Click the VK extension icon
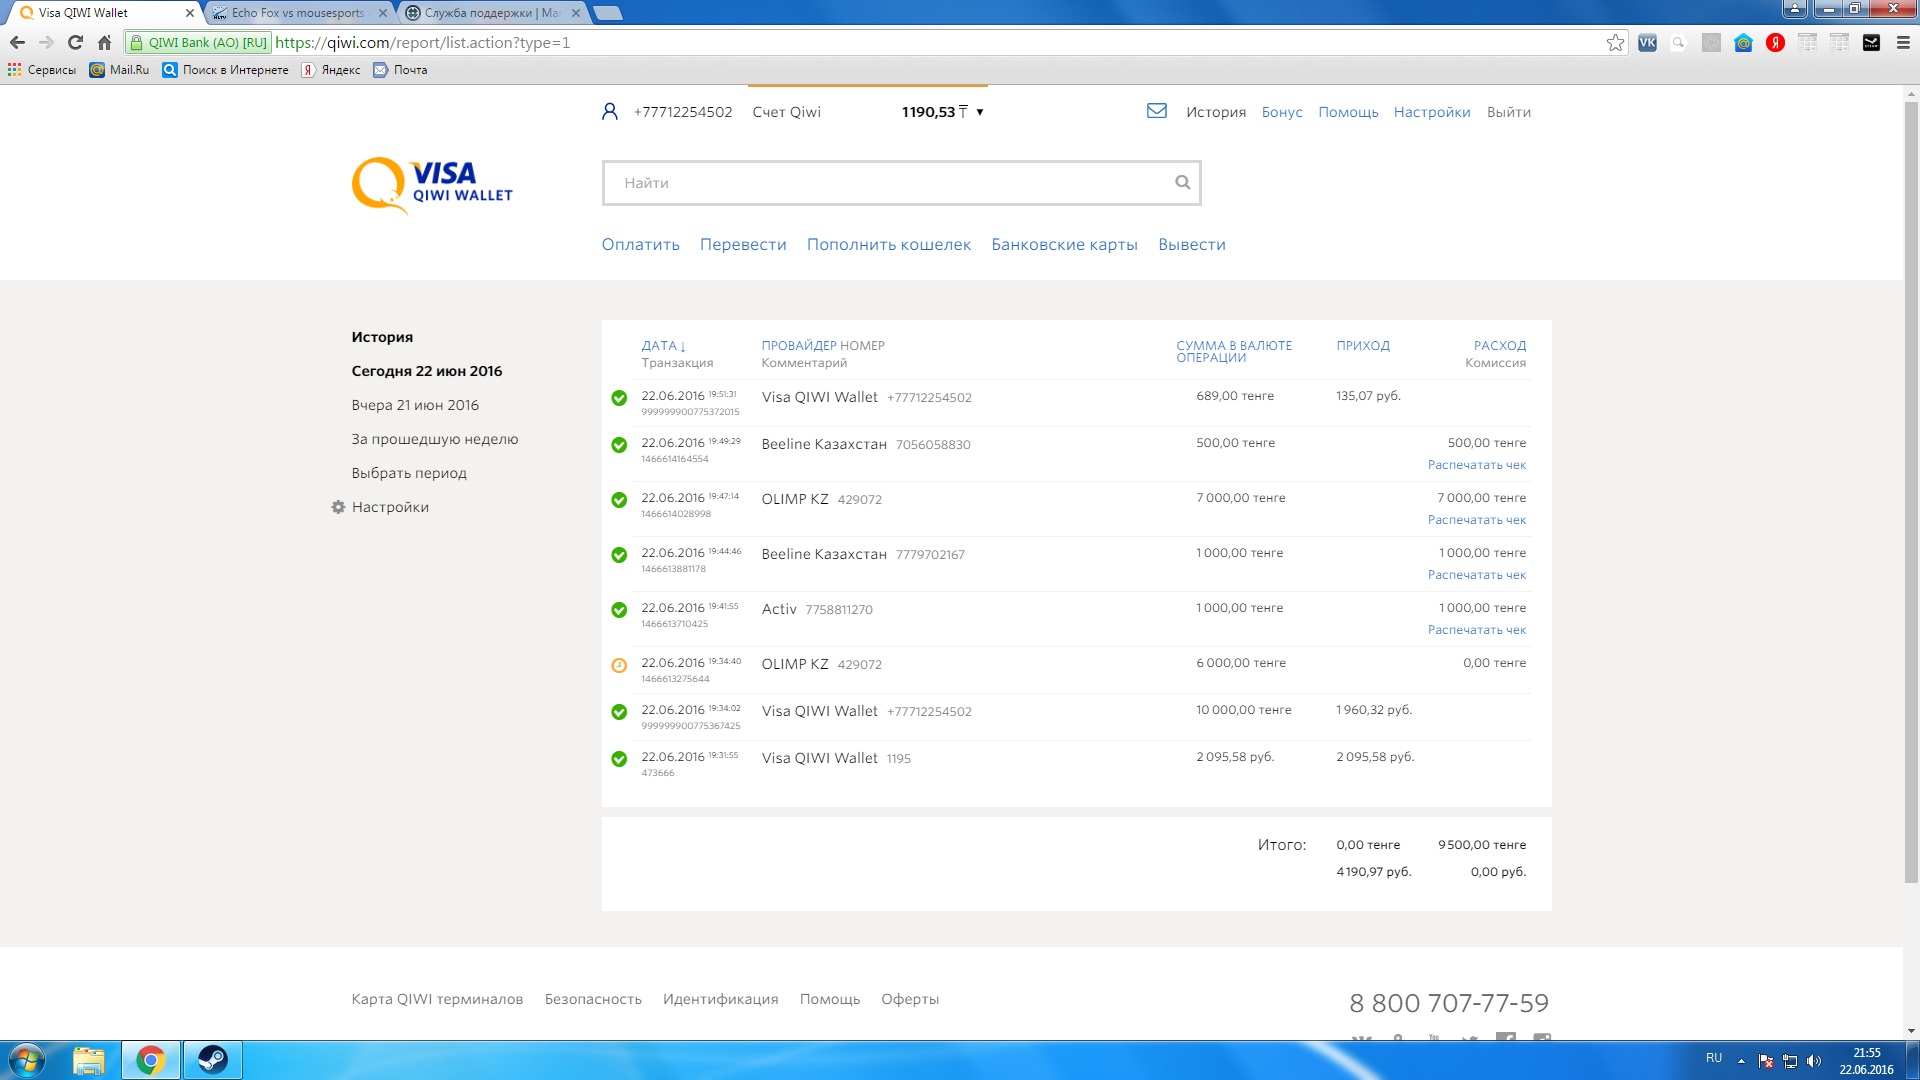1920x1080 pixels. pyautogui.click(x=1647, y=42)
